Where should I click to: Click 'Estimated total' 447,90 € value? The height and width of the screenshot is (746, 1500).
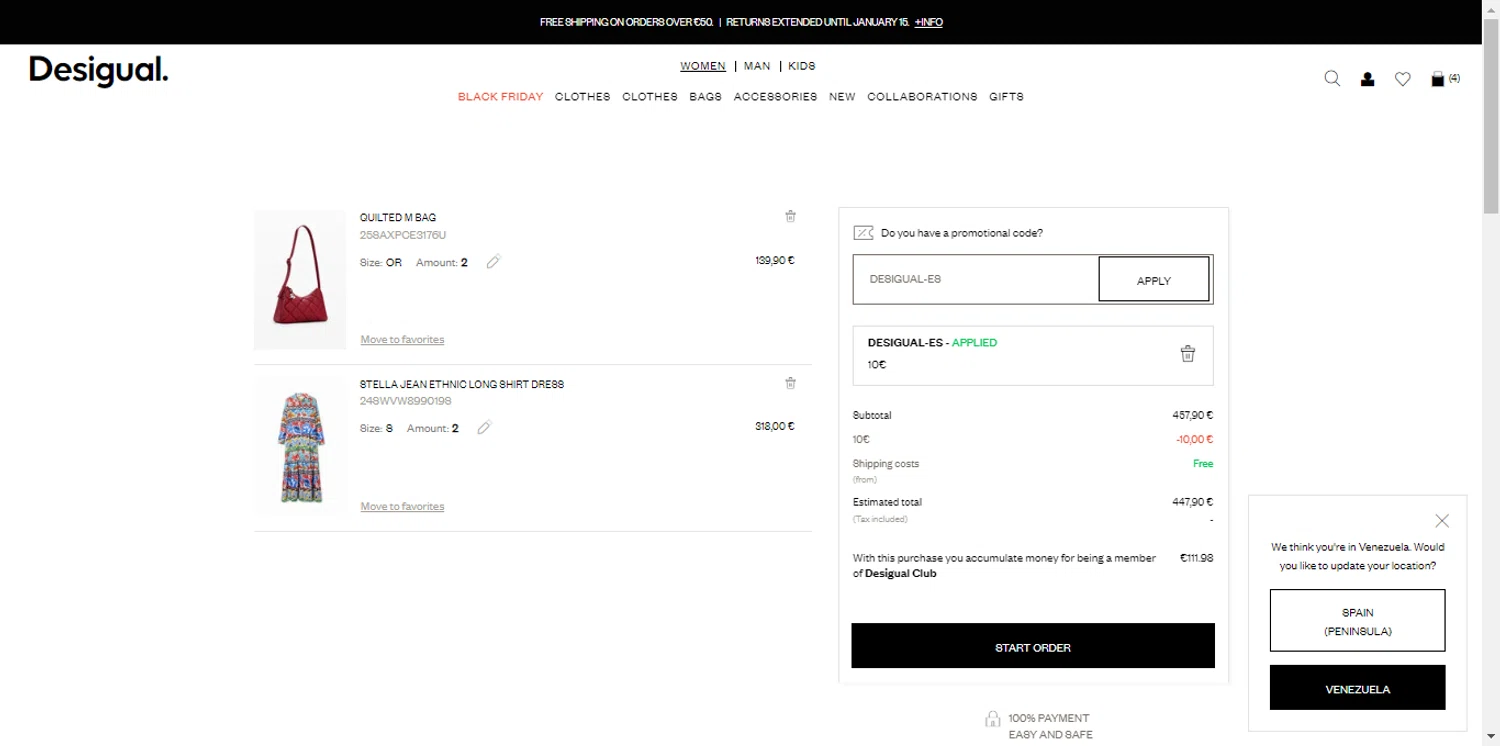pyautogui.click(x=1192, y=502)
